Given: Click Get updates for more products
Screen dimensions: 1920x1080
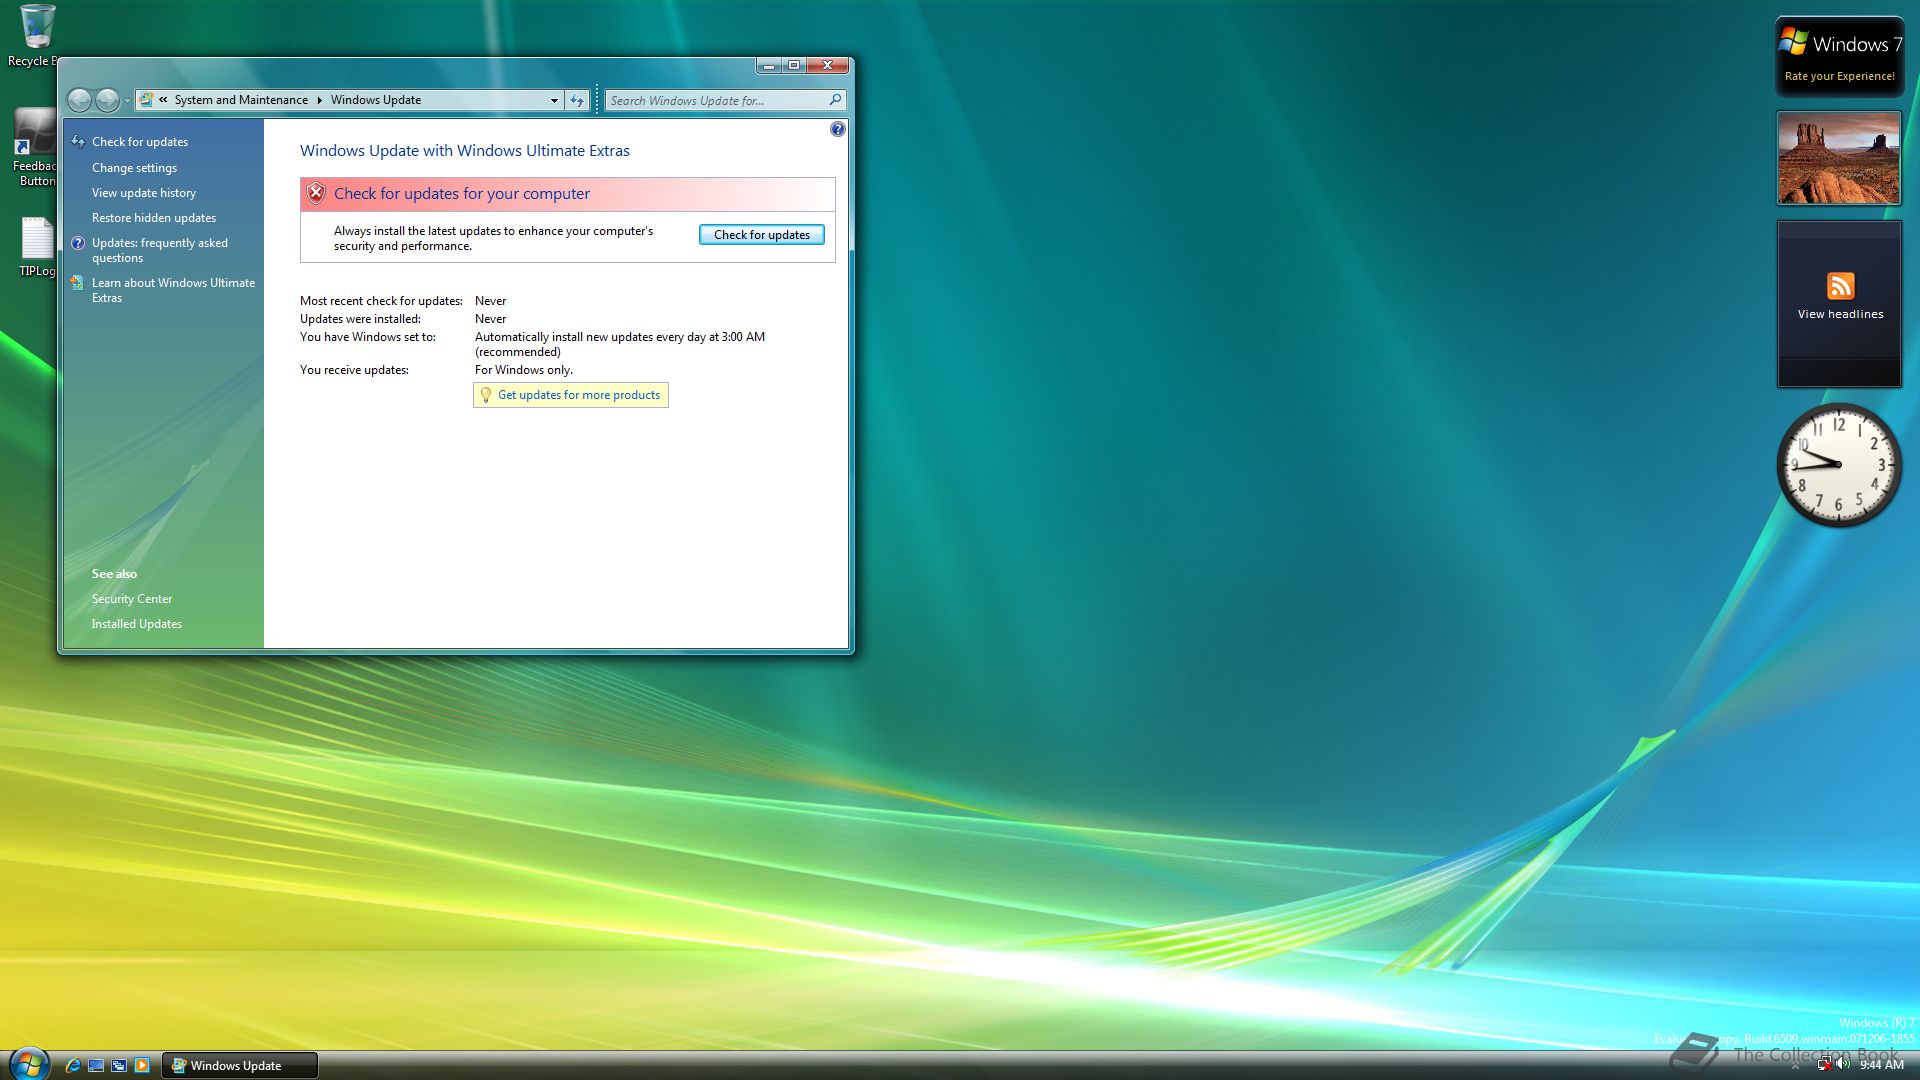Looking at the screenshot, I should [579, 395].
